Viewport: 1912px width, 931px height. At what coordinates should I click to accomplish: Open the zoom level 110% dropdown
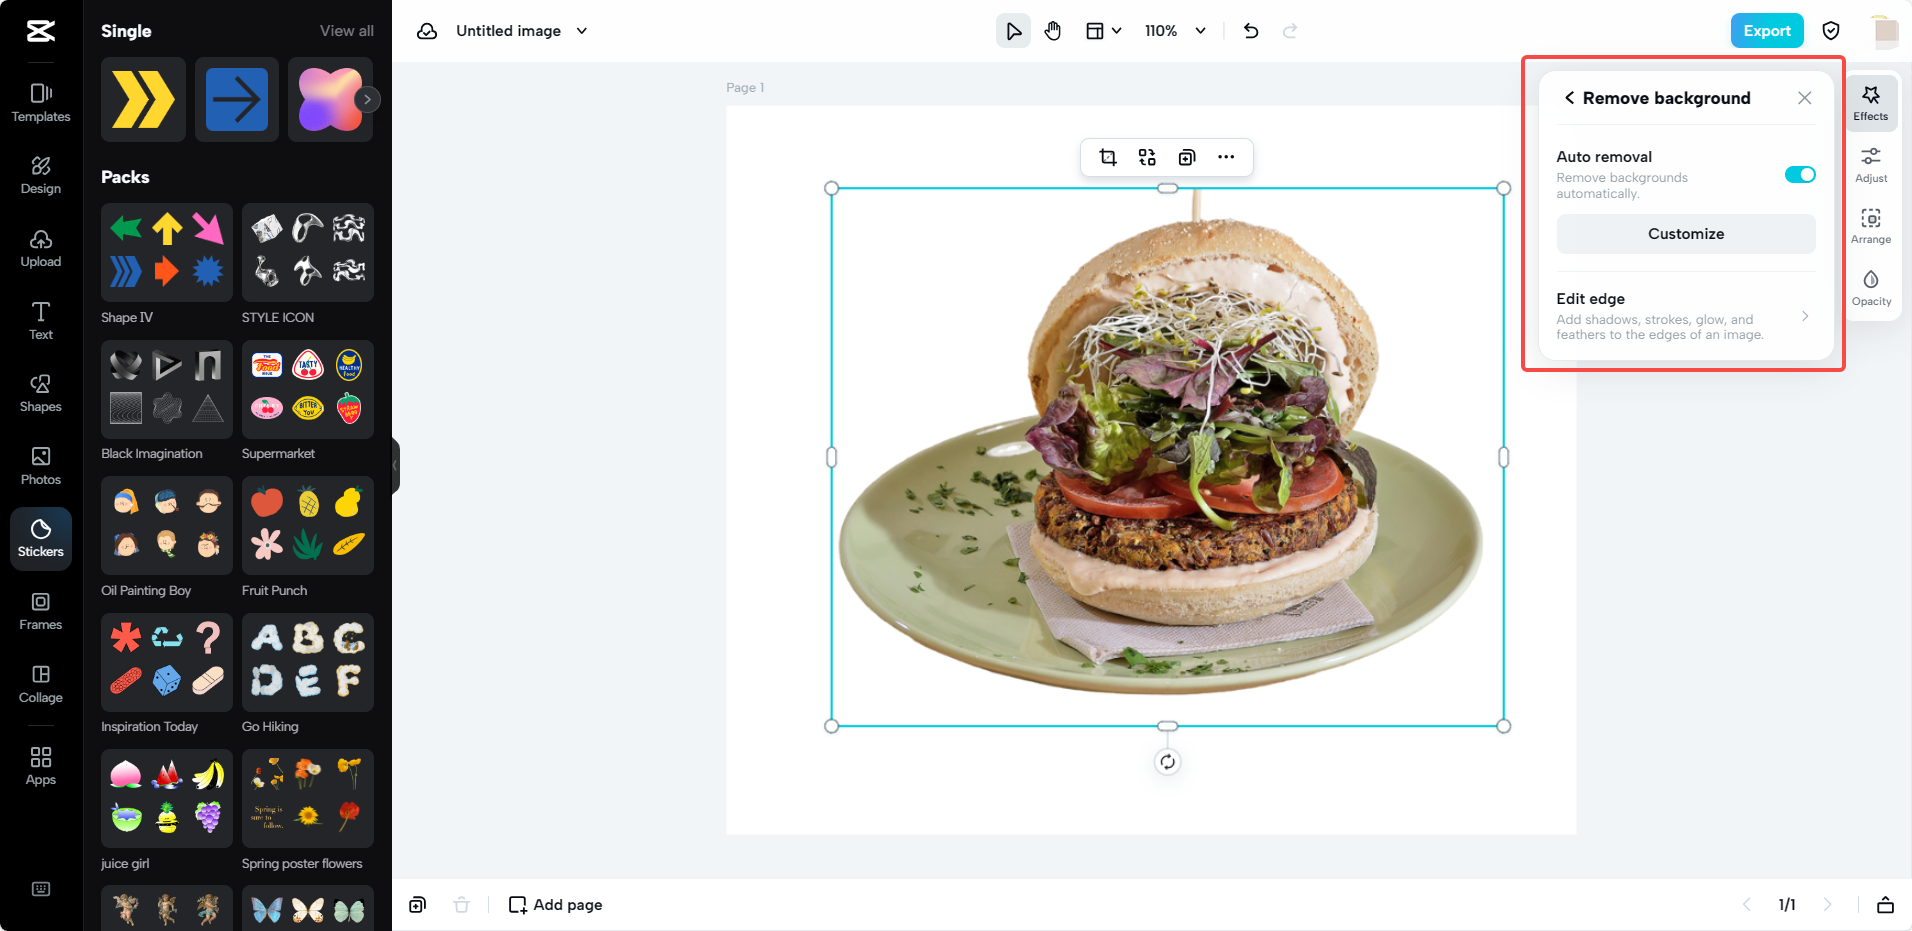point(1174,30)
